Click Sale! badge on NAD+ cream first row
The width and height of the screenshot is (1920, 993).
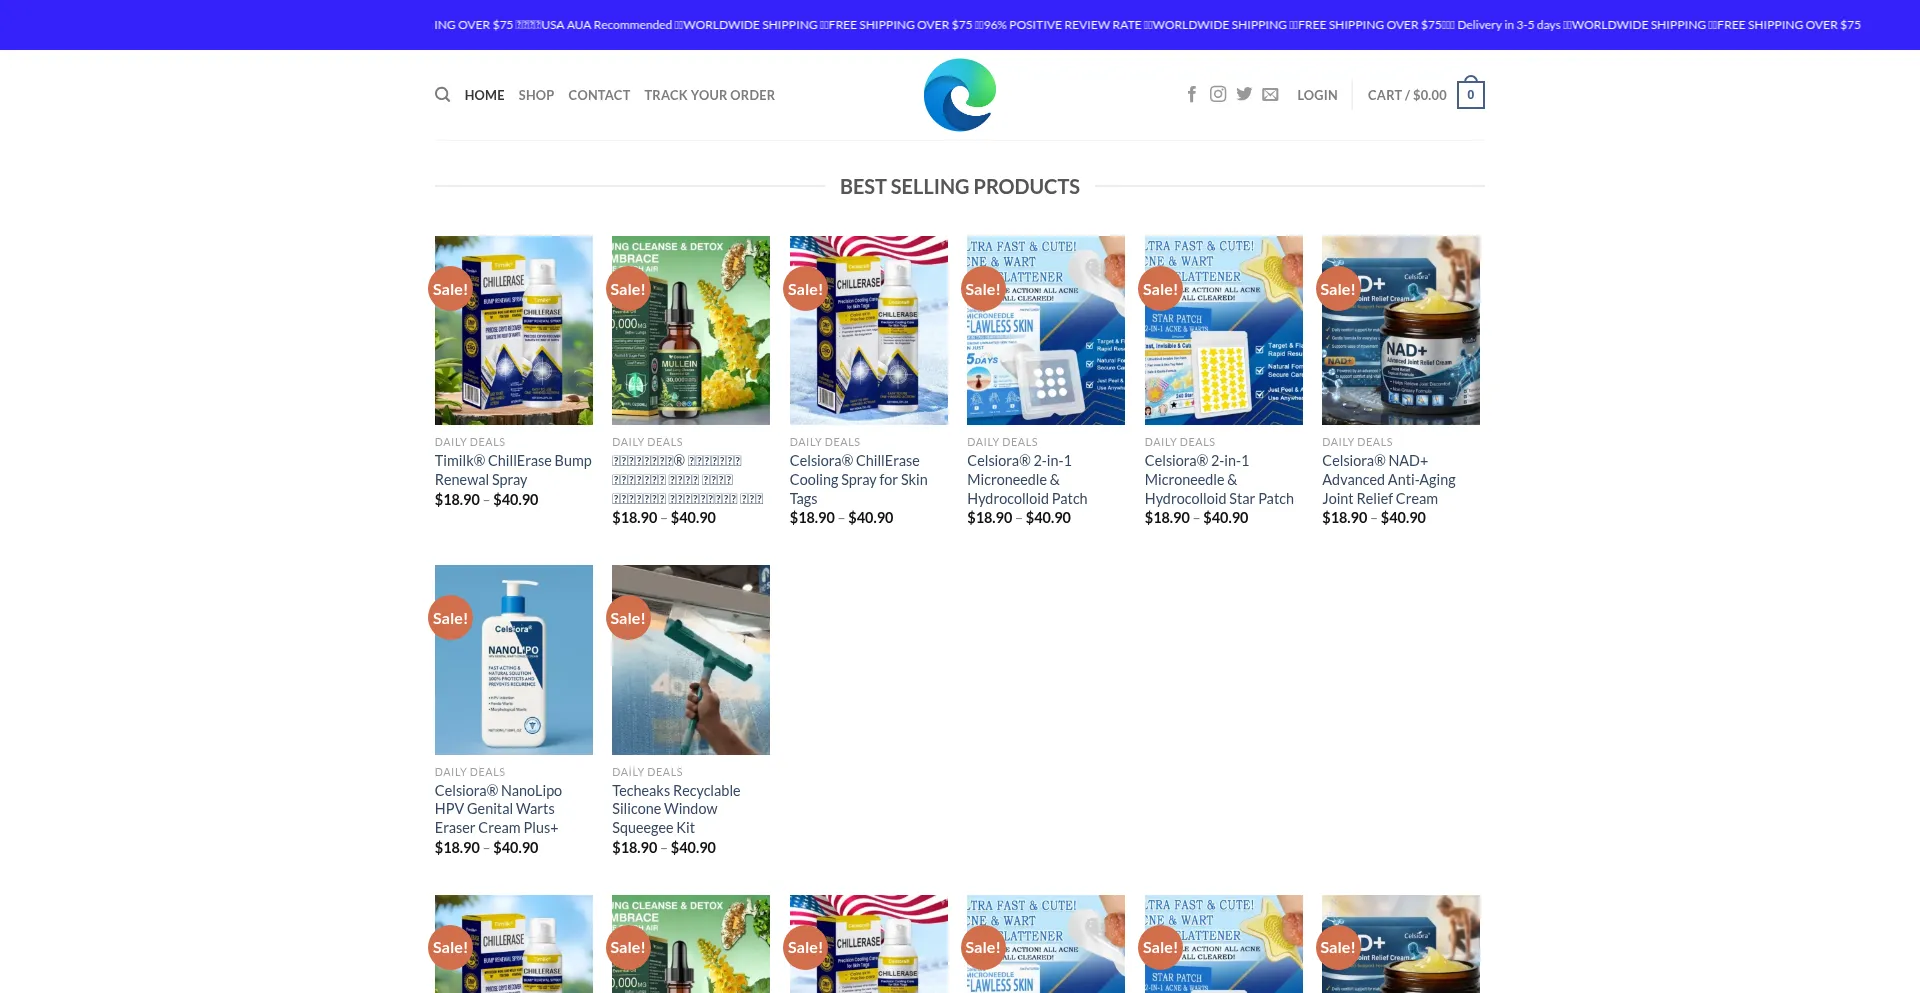(x=1338, y=289)
